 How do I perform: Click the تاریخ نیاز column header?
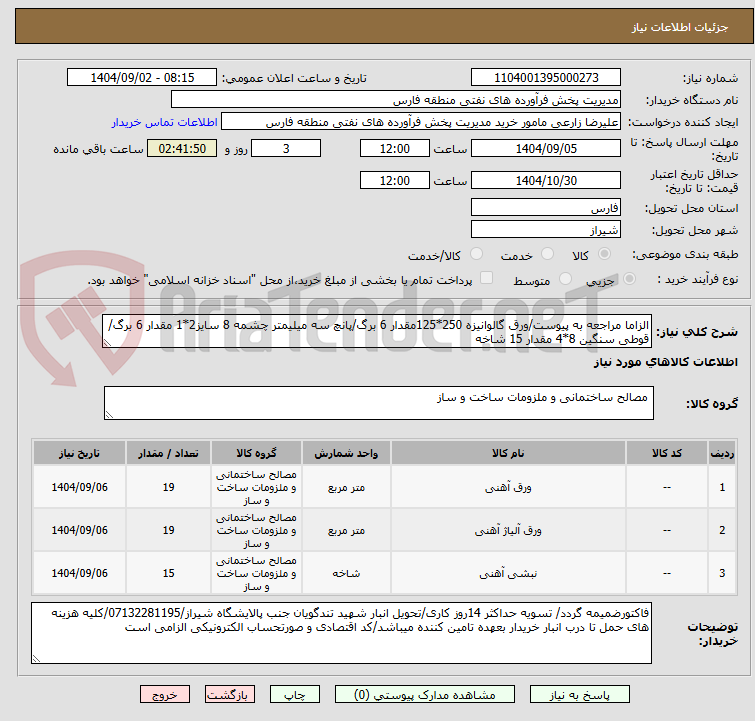pyautogui.click(x=79, y=453)
